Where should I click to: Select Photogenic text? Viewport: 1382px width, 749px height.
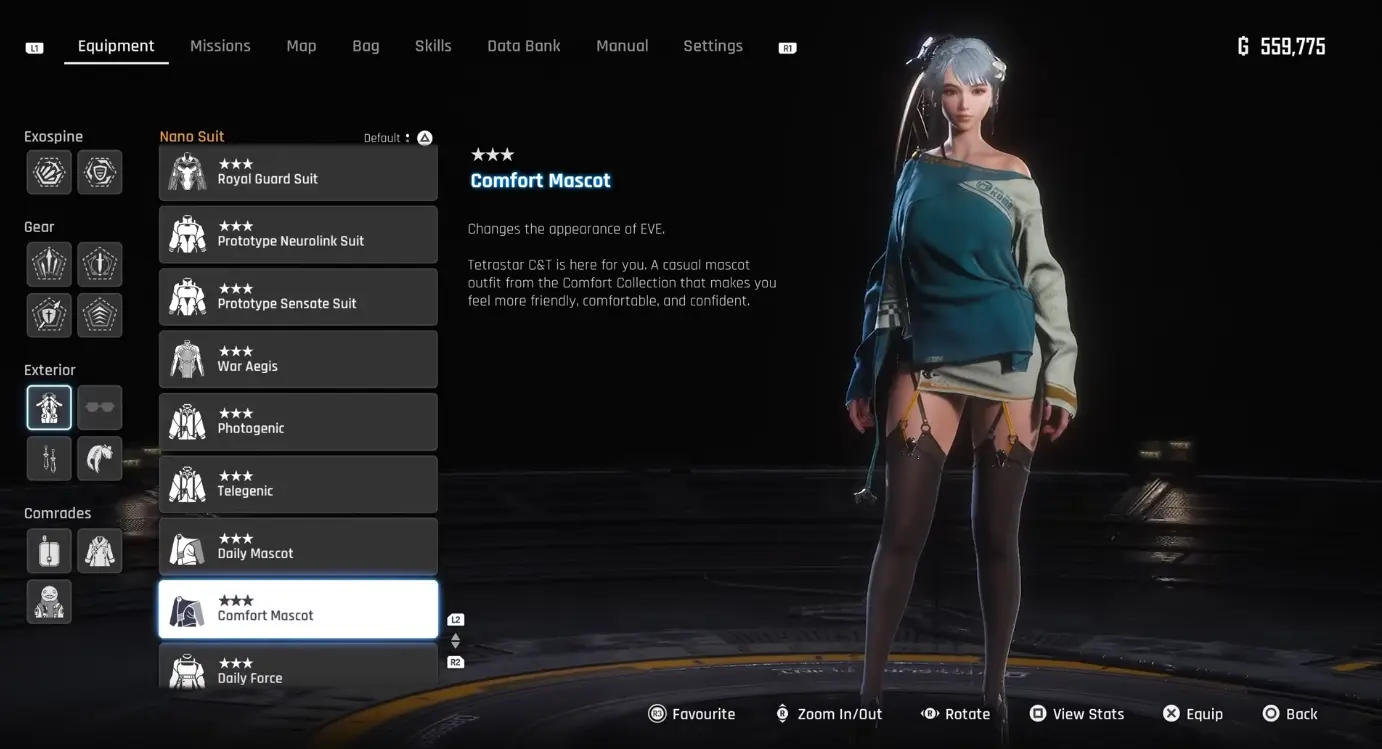pyautogui.click(x=251, y=428)
